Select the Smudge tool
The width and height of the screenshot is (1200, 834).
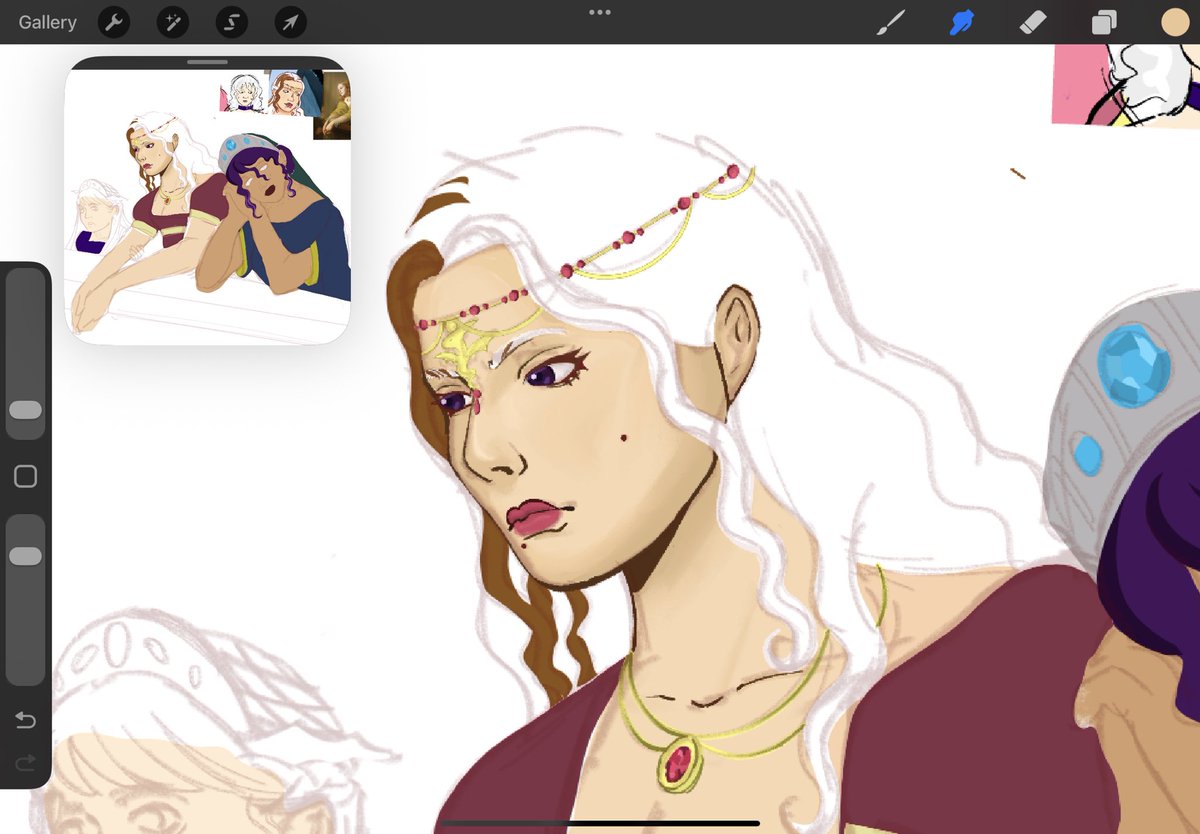pyautogui.click(x=961, y=22)
